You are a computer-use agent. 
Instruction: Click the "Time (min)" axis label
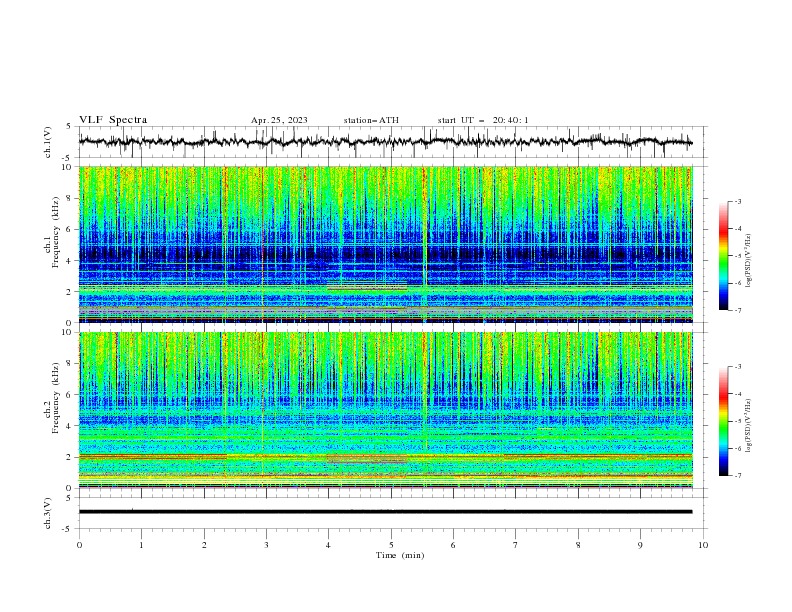400,555
